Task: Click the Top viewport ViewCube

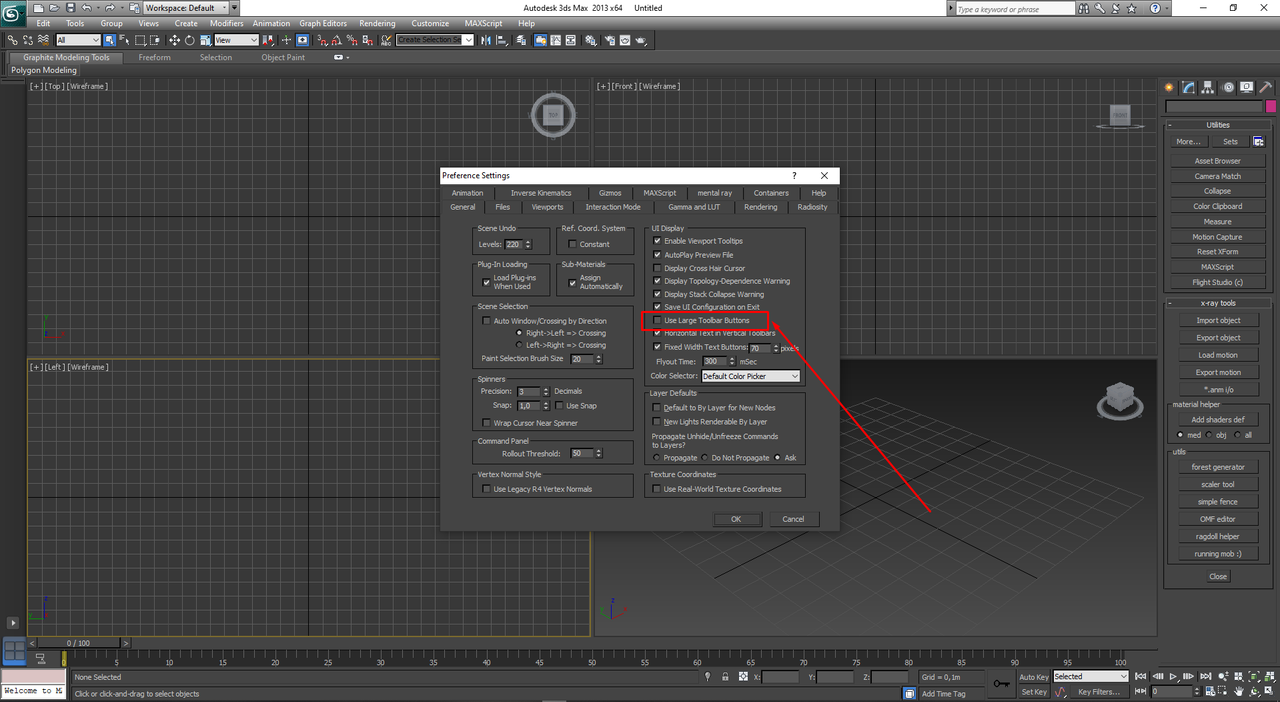Action: click(x=553, y=116)
